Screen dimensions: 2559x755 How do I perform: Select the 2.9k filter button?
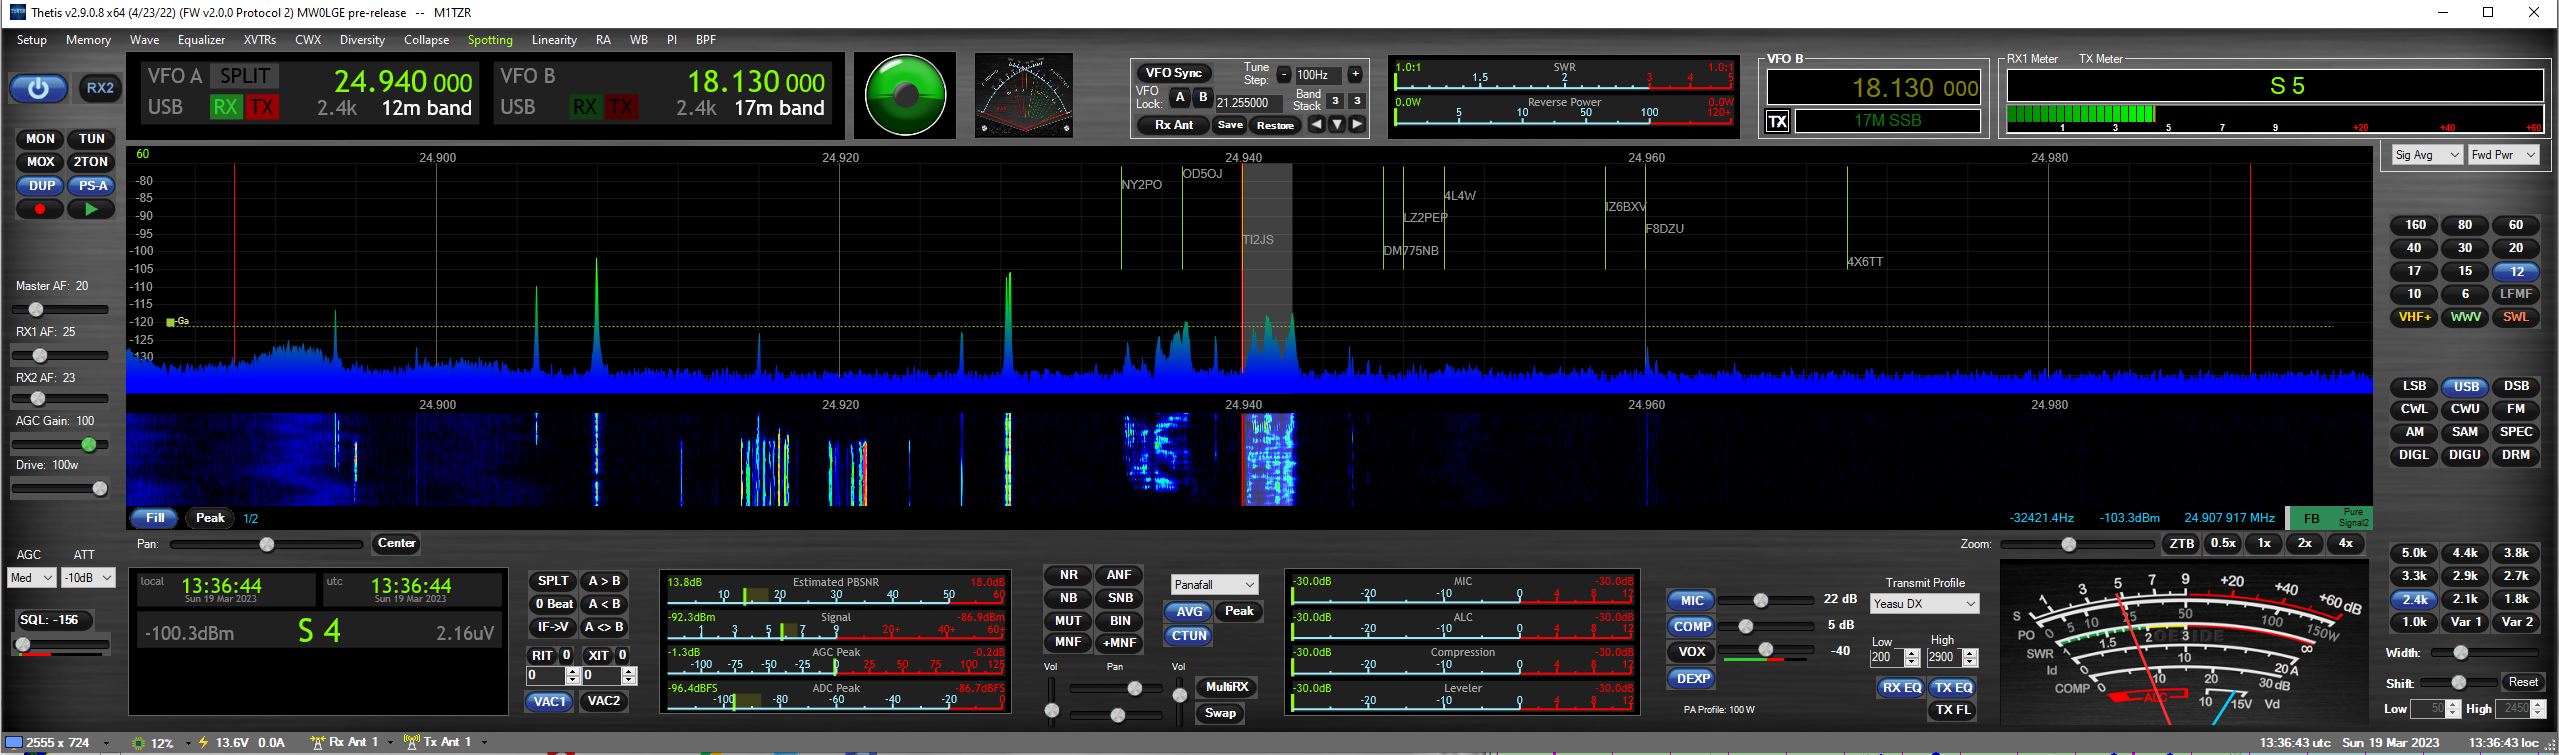[x=2465, y=576]
